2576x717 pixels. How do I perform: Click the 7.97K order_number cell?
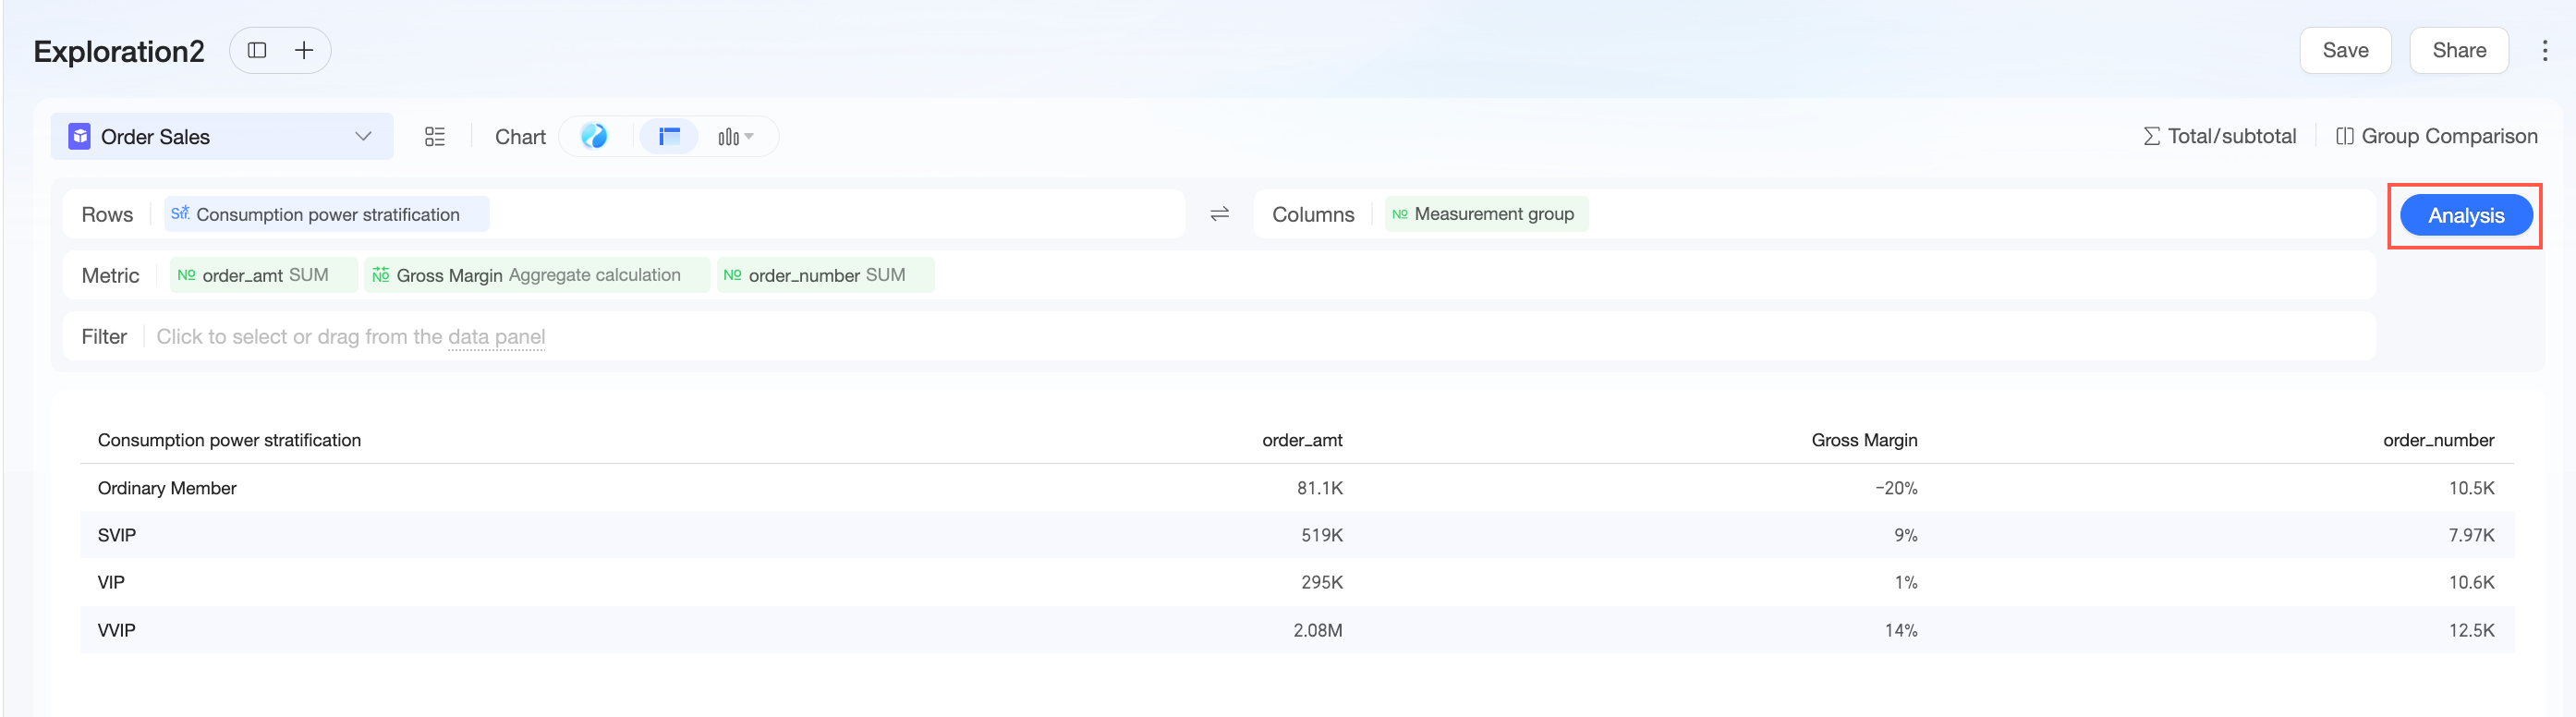click(x=2471, y=535)
